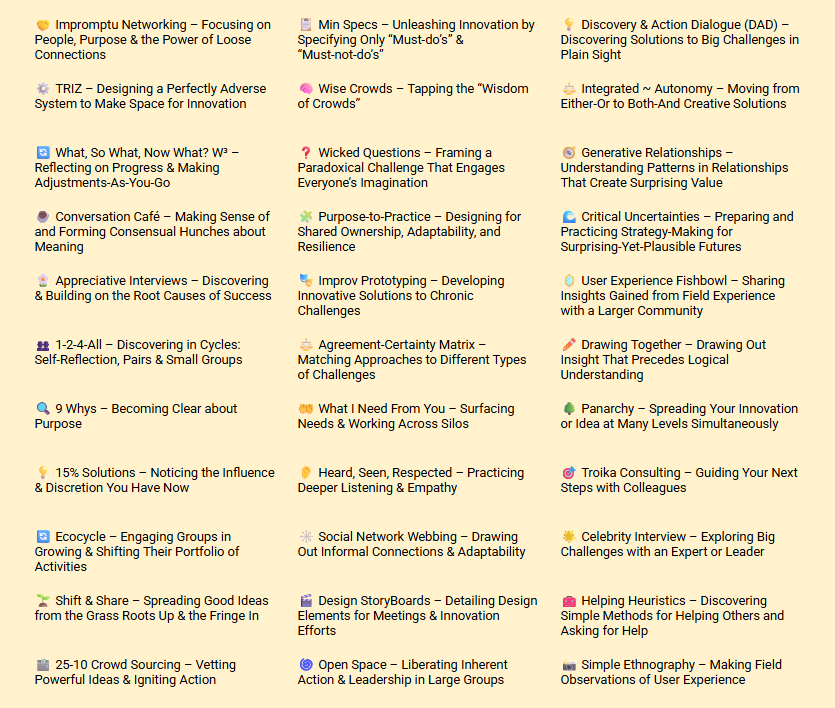Click the tree icon next to Panarchy
The height and width of the screenshot is (708, 835).
click(569, 409)
